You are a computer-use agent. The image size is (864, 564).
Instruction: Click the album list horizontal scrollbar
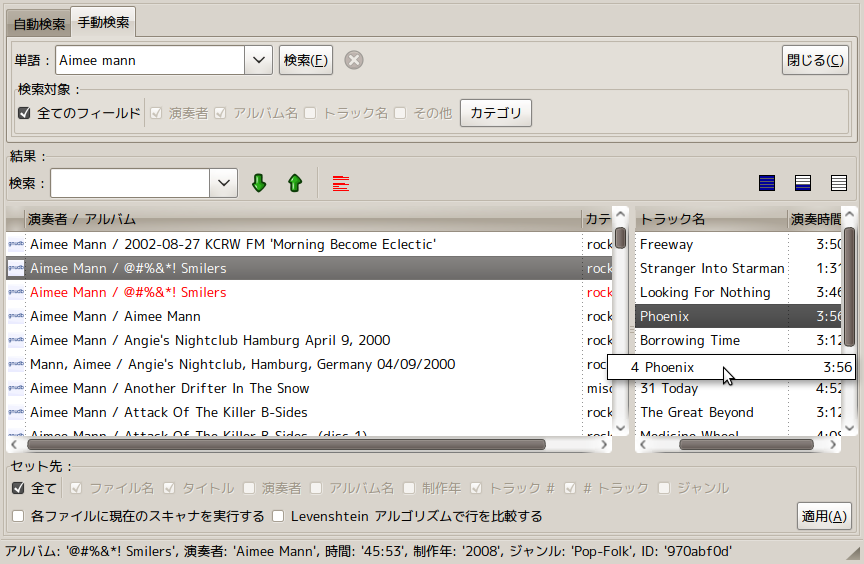(287, 444)
